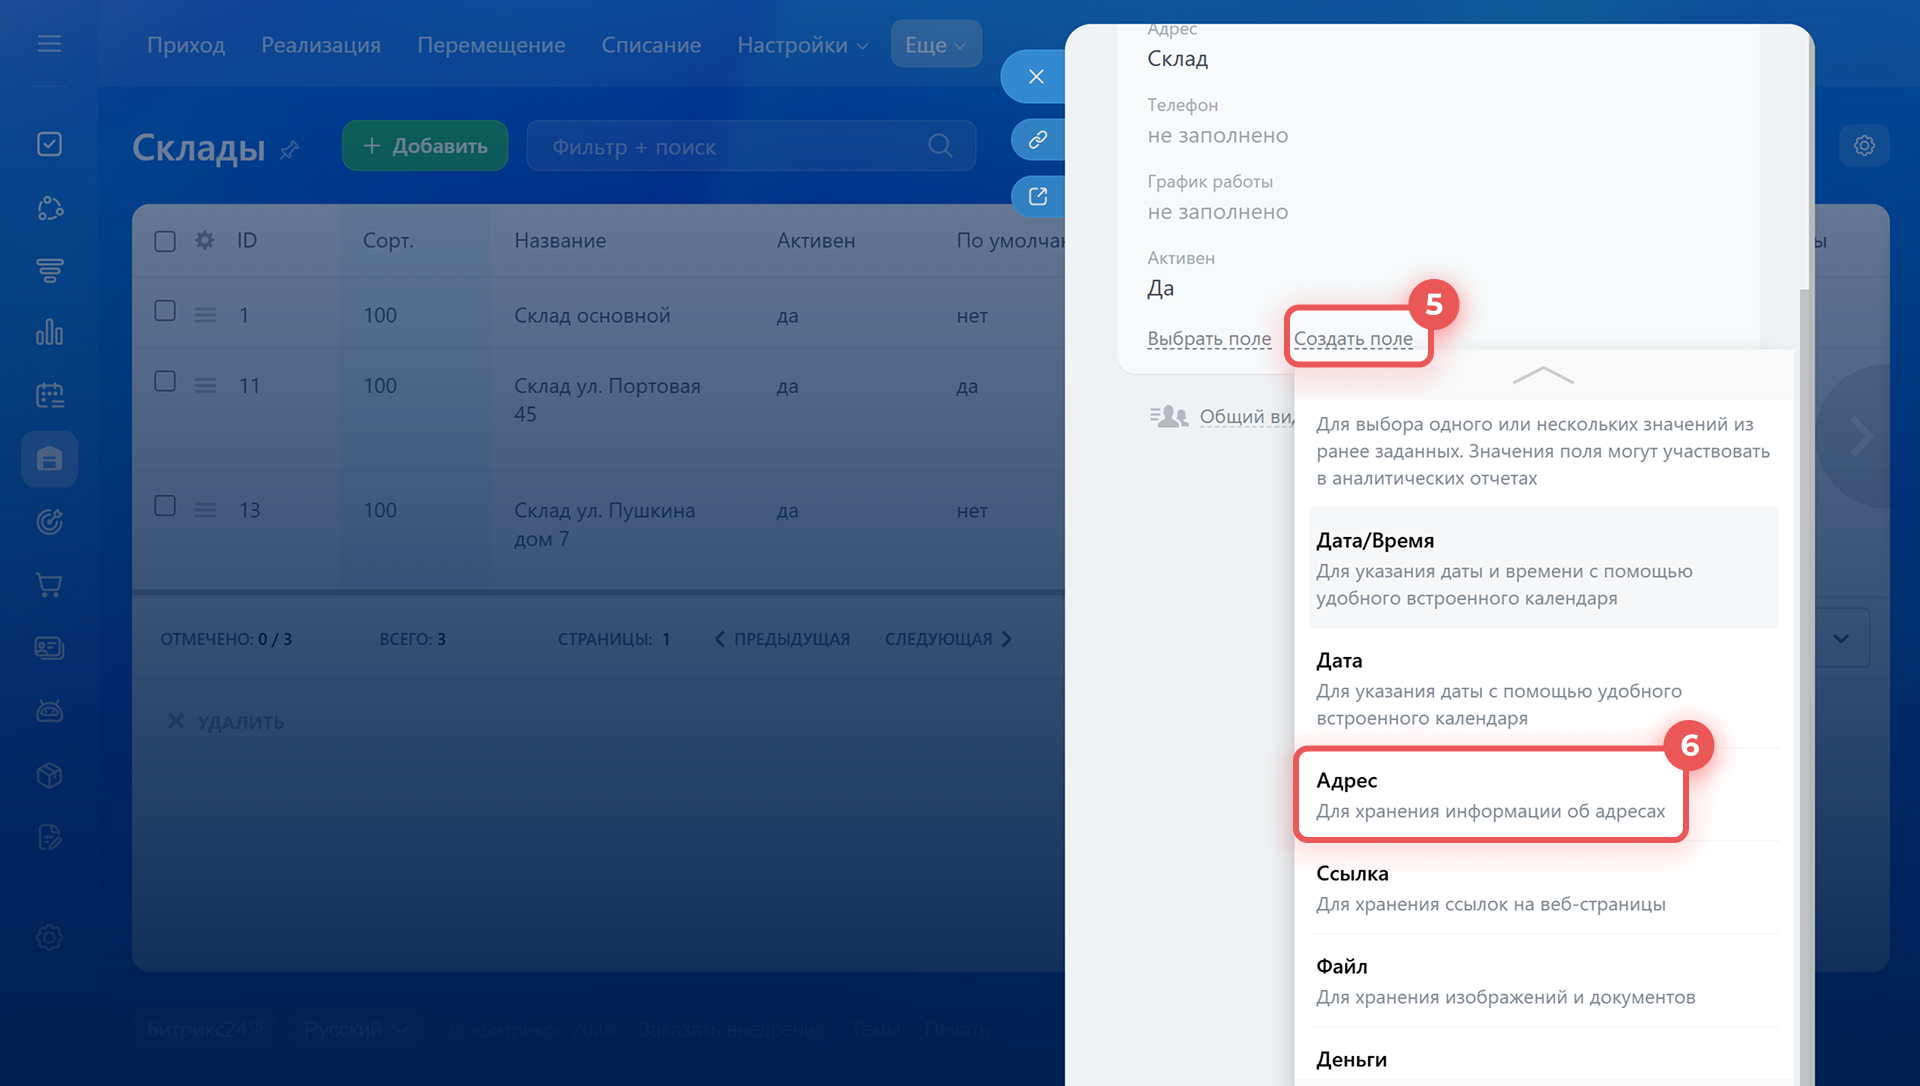Open the shopping cart sidebar icon
This screenshot has height=1086, width=1920.
[49, 584]
